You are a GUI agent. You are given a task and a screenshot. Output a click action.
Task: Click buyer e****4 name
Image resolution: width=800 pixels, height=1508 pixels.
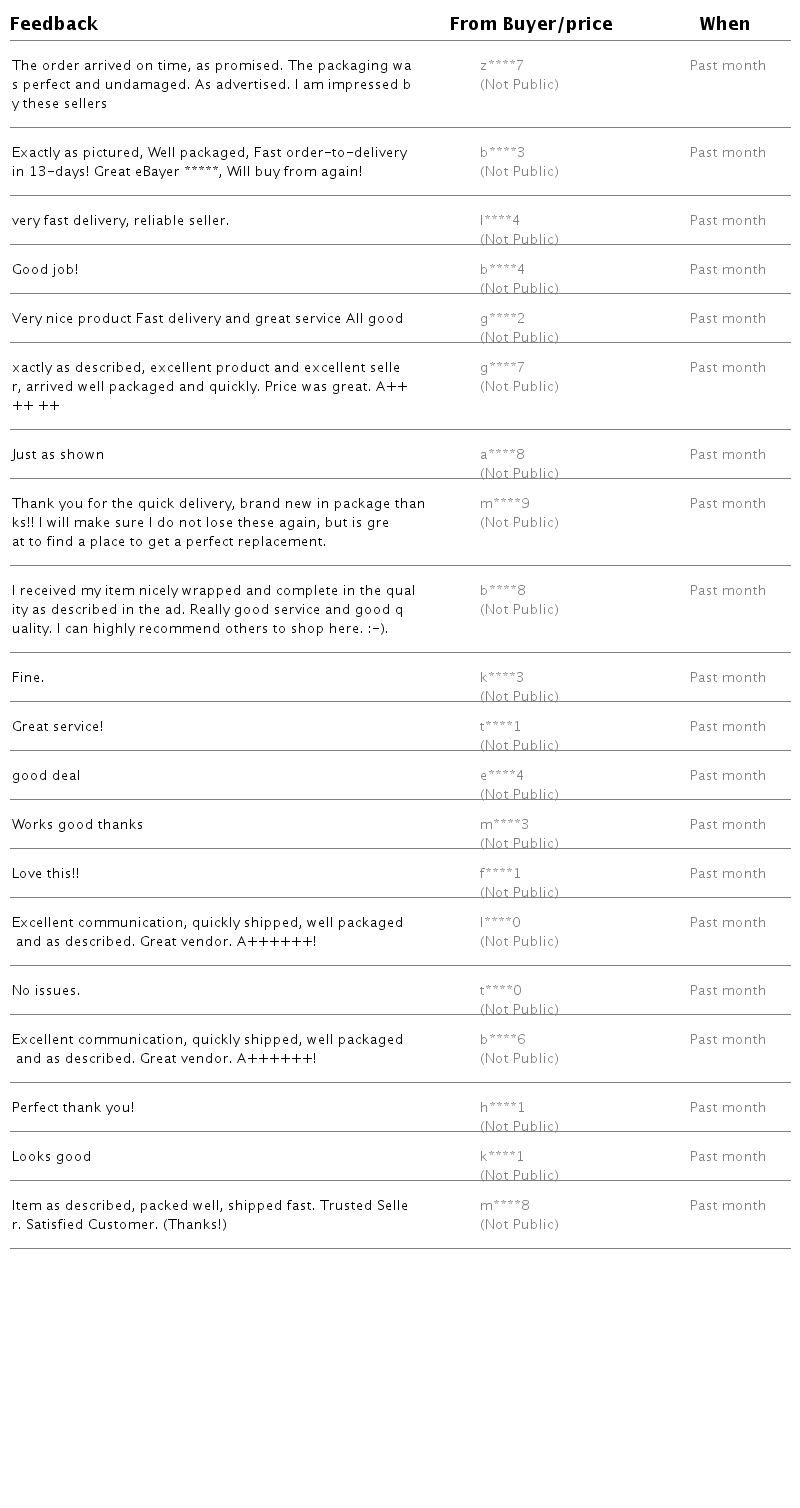point(502,776)
